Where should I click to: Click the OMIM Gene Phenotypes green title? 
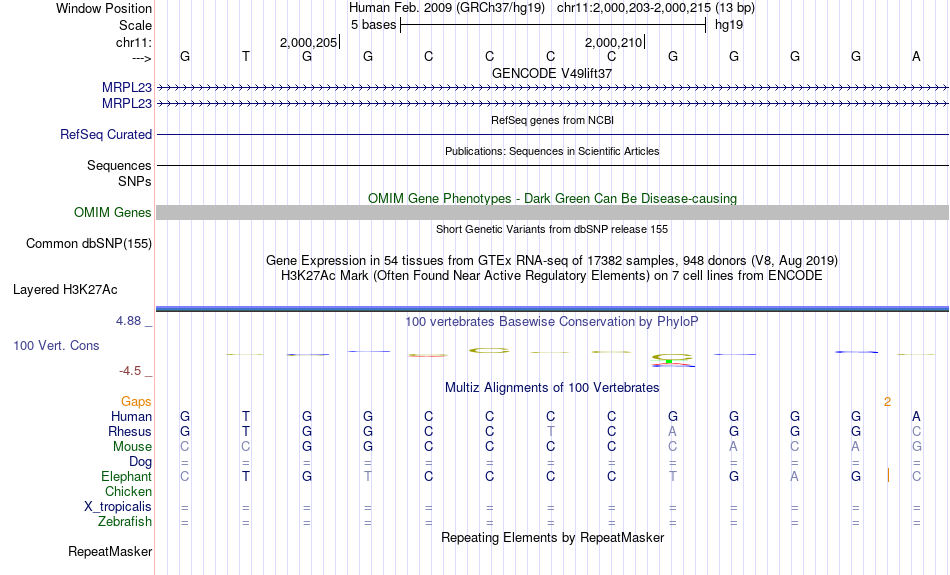(x=552, y=198)
